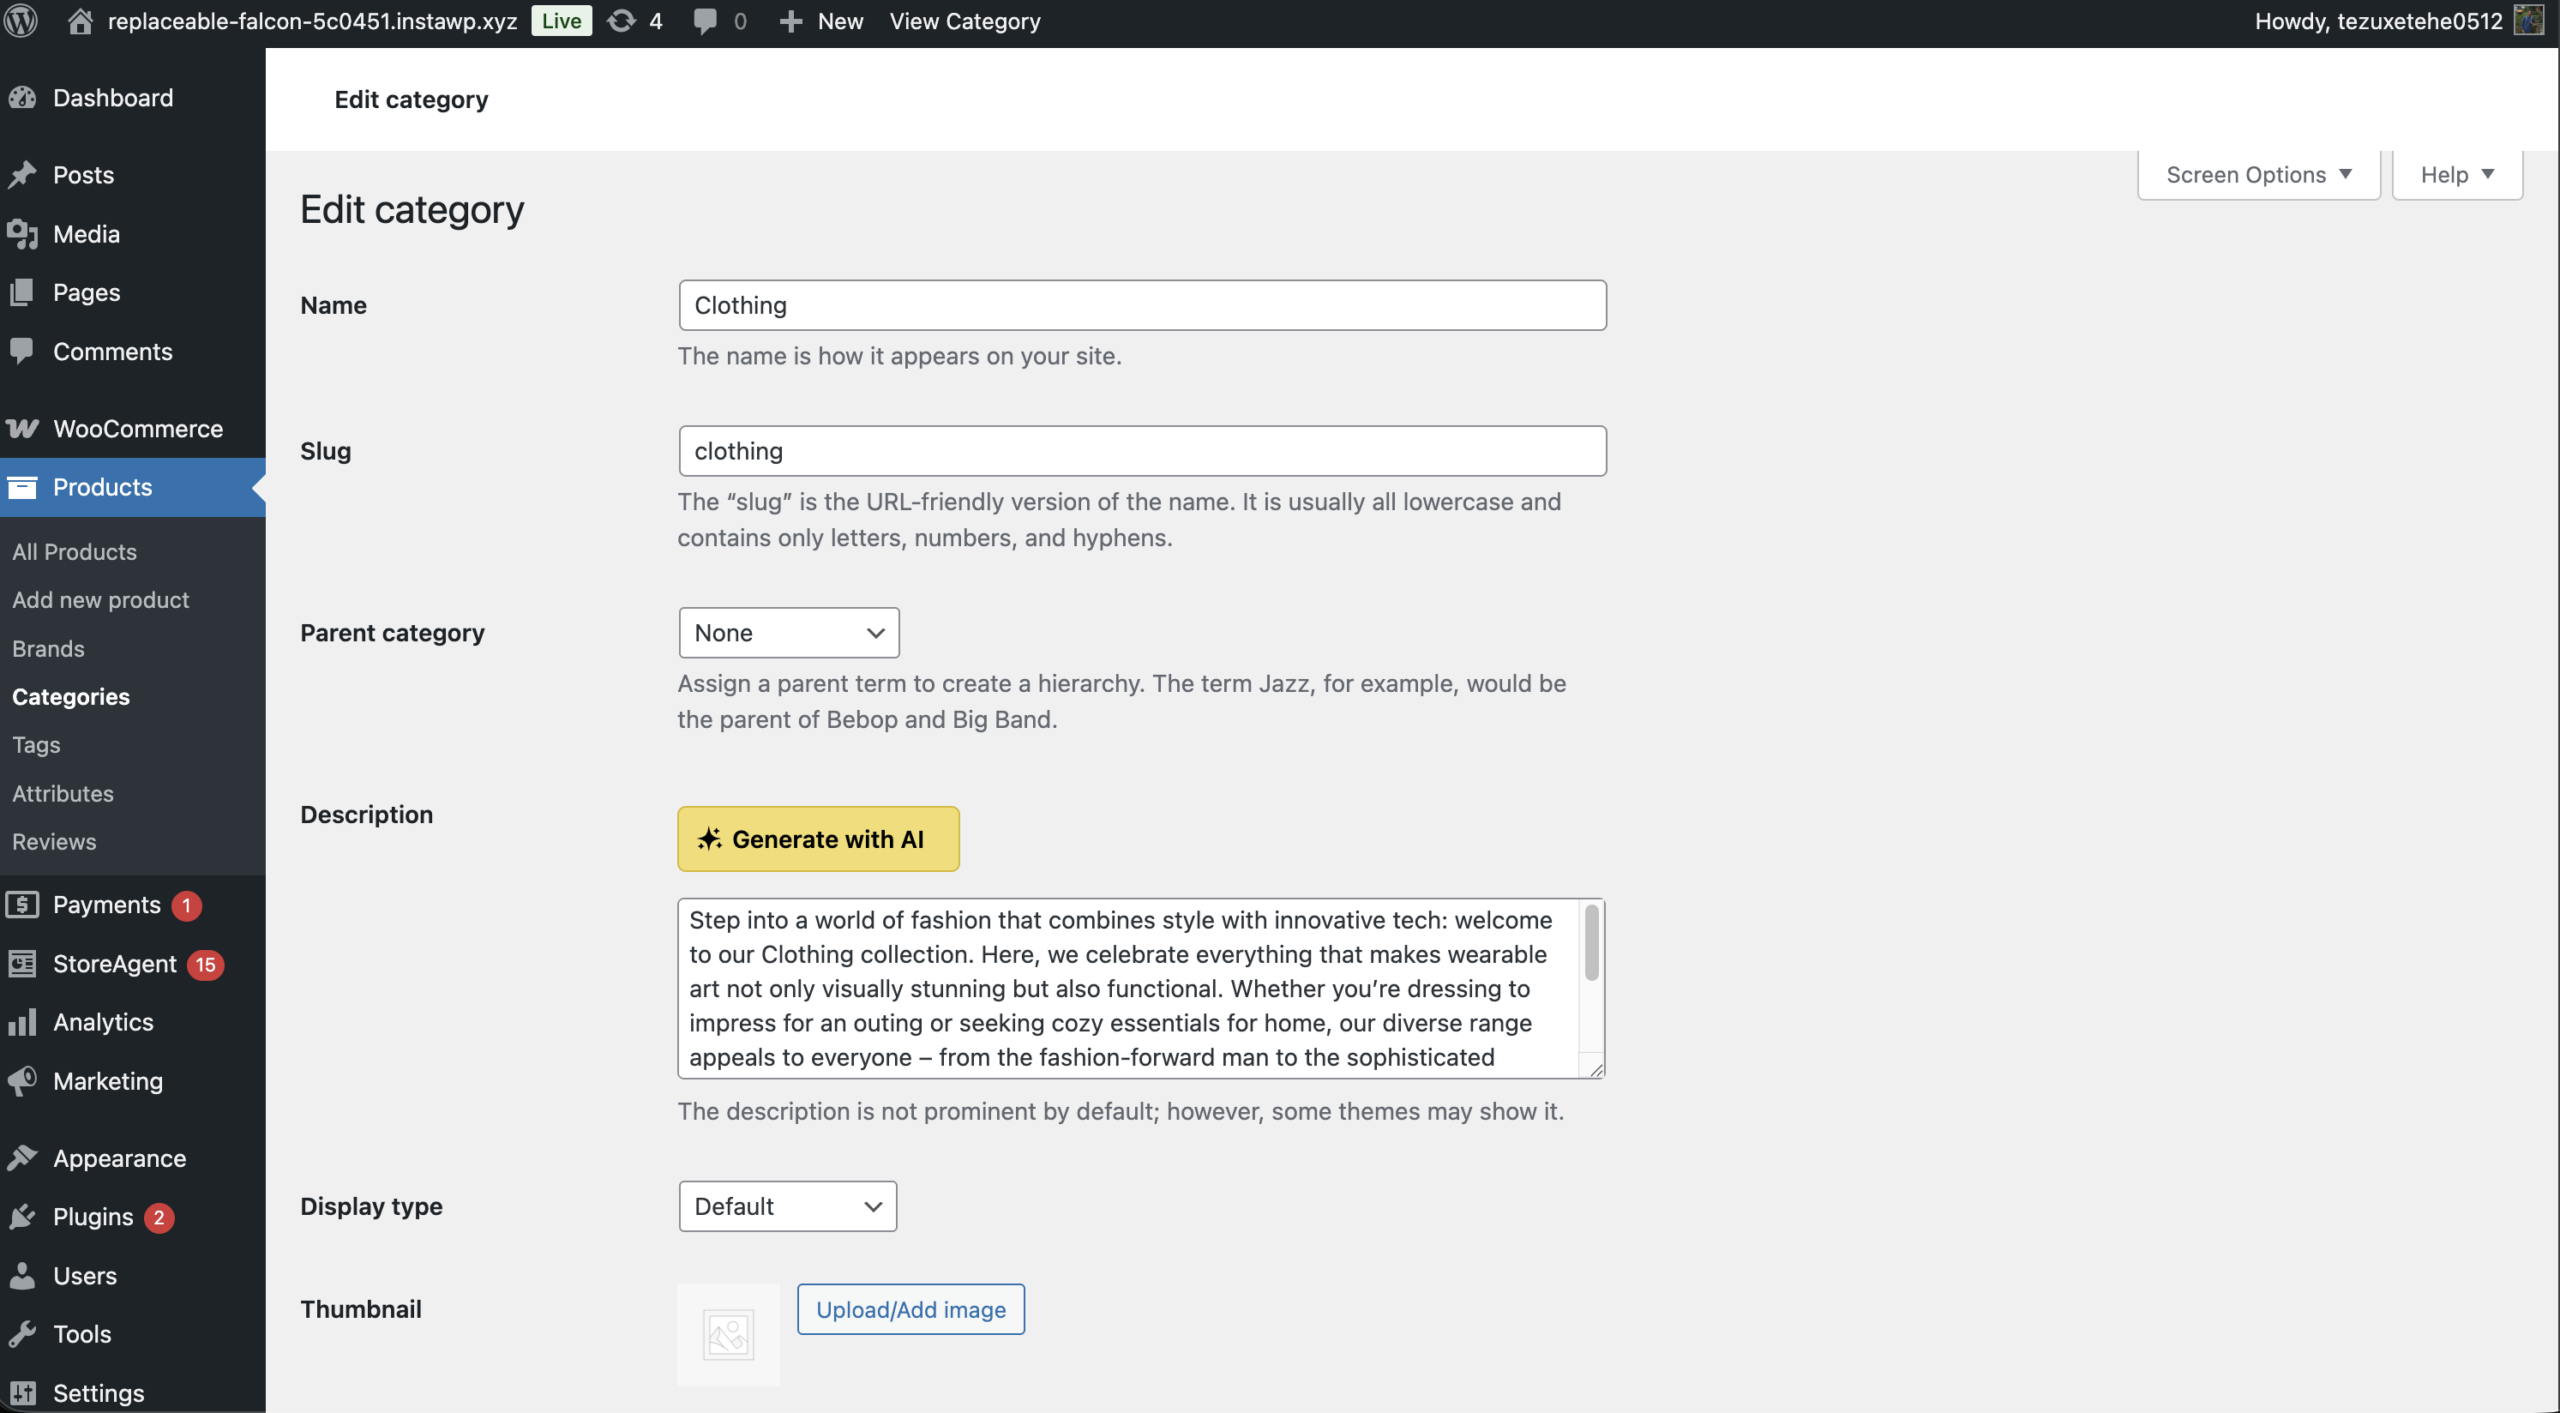The width and height of the screenshot is (2560, 1413).
Task: Open the Display type dropdown
Action: 787,1206
